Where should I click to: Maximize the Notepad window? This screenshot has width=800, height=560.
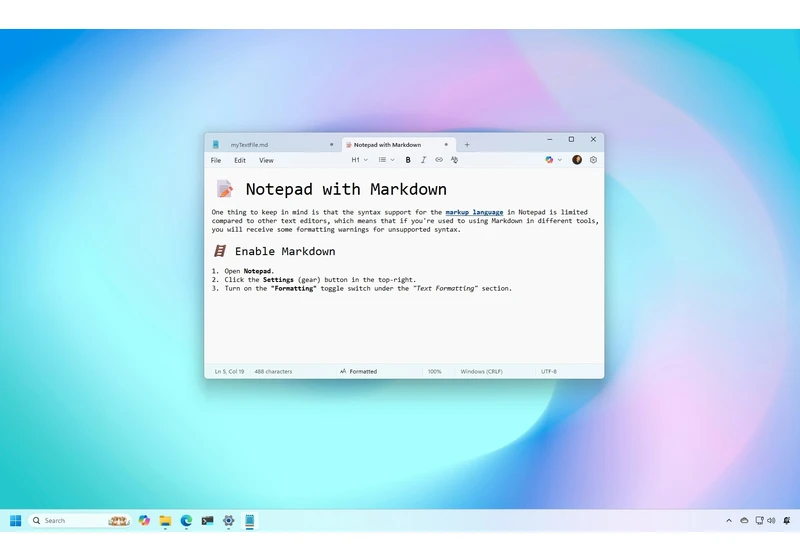pos(571,139)
